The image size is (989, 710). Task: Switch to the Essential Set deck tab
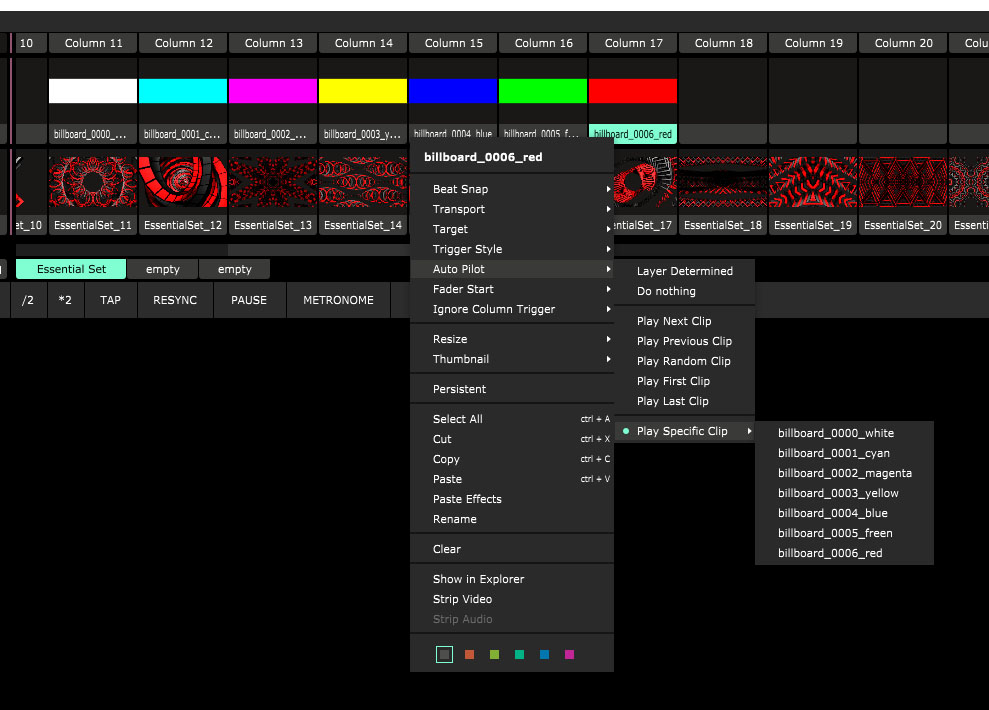click(x=71, y=269)
